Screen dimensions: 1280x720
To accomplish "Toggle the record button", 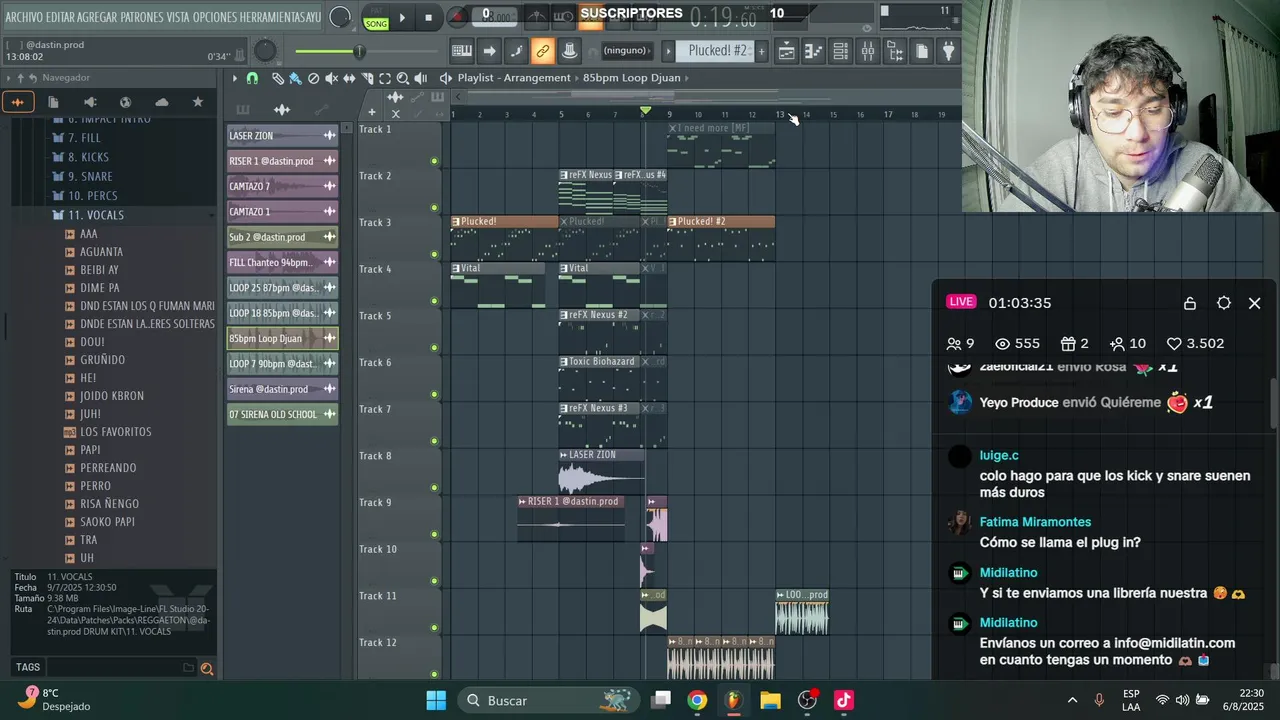I will [x=456, y=17].
